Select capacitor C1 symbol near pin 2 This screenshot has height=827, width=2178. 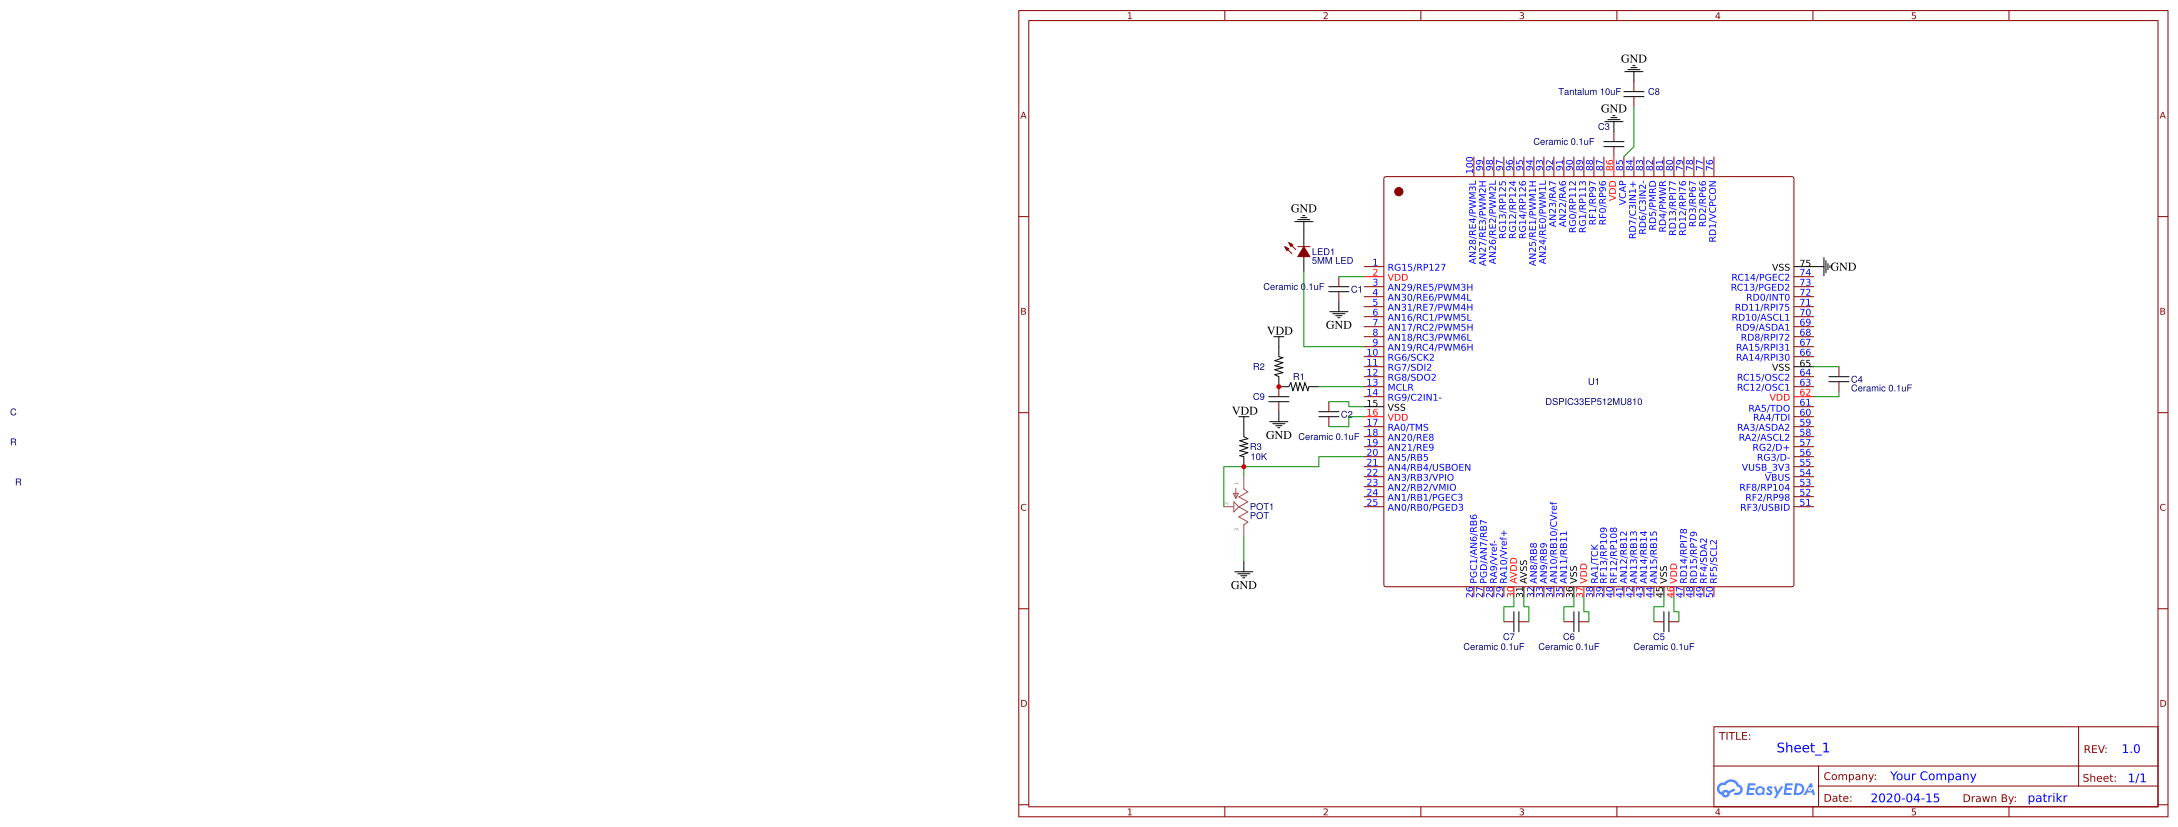1338,289
